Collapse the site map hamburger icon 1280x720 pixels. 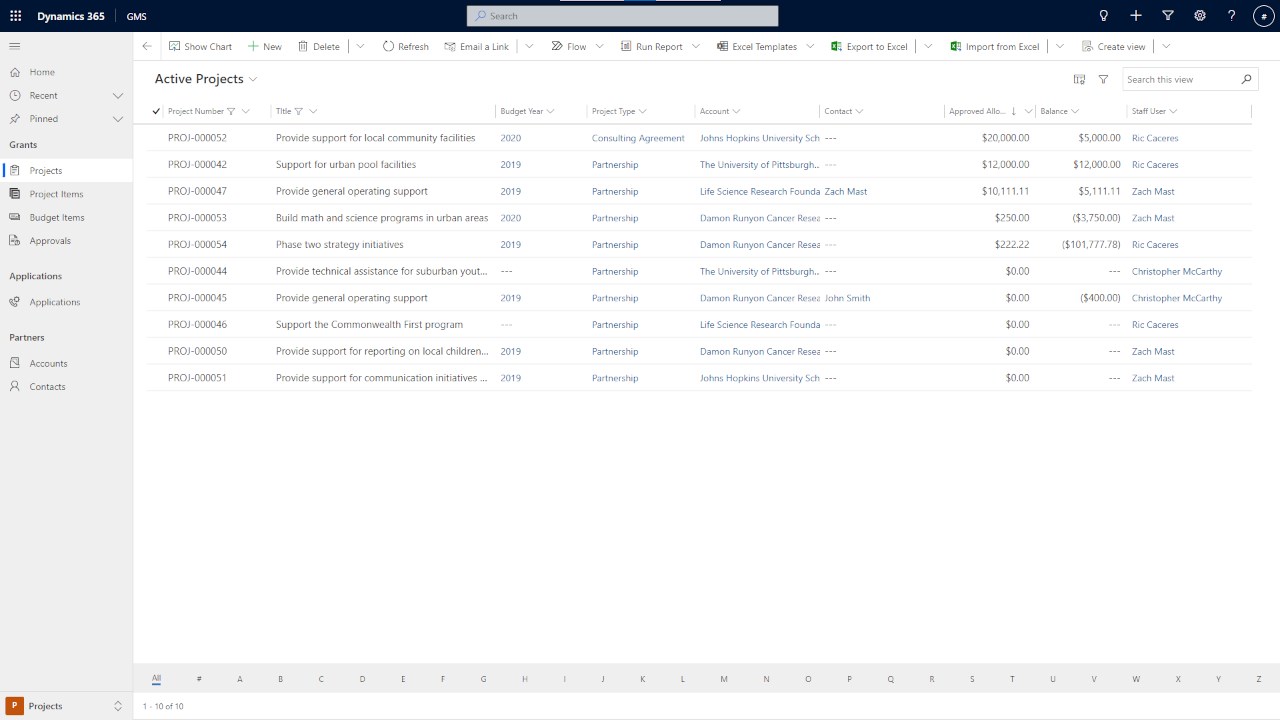(x=15, y=46)
